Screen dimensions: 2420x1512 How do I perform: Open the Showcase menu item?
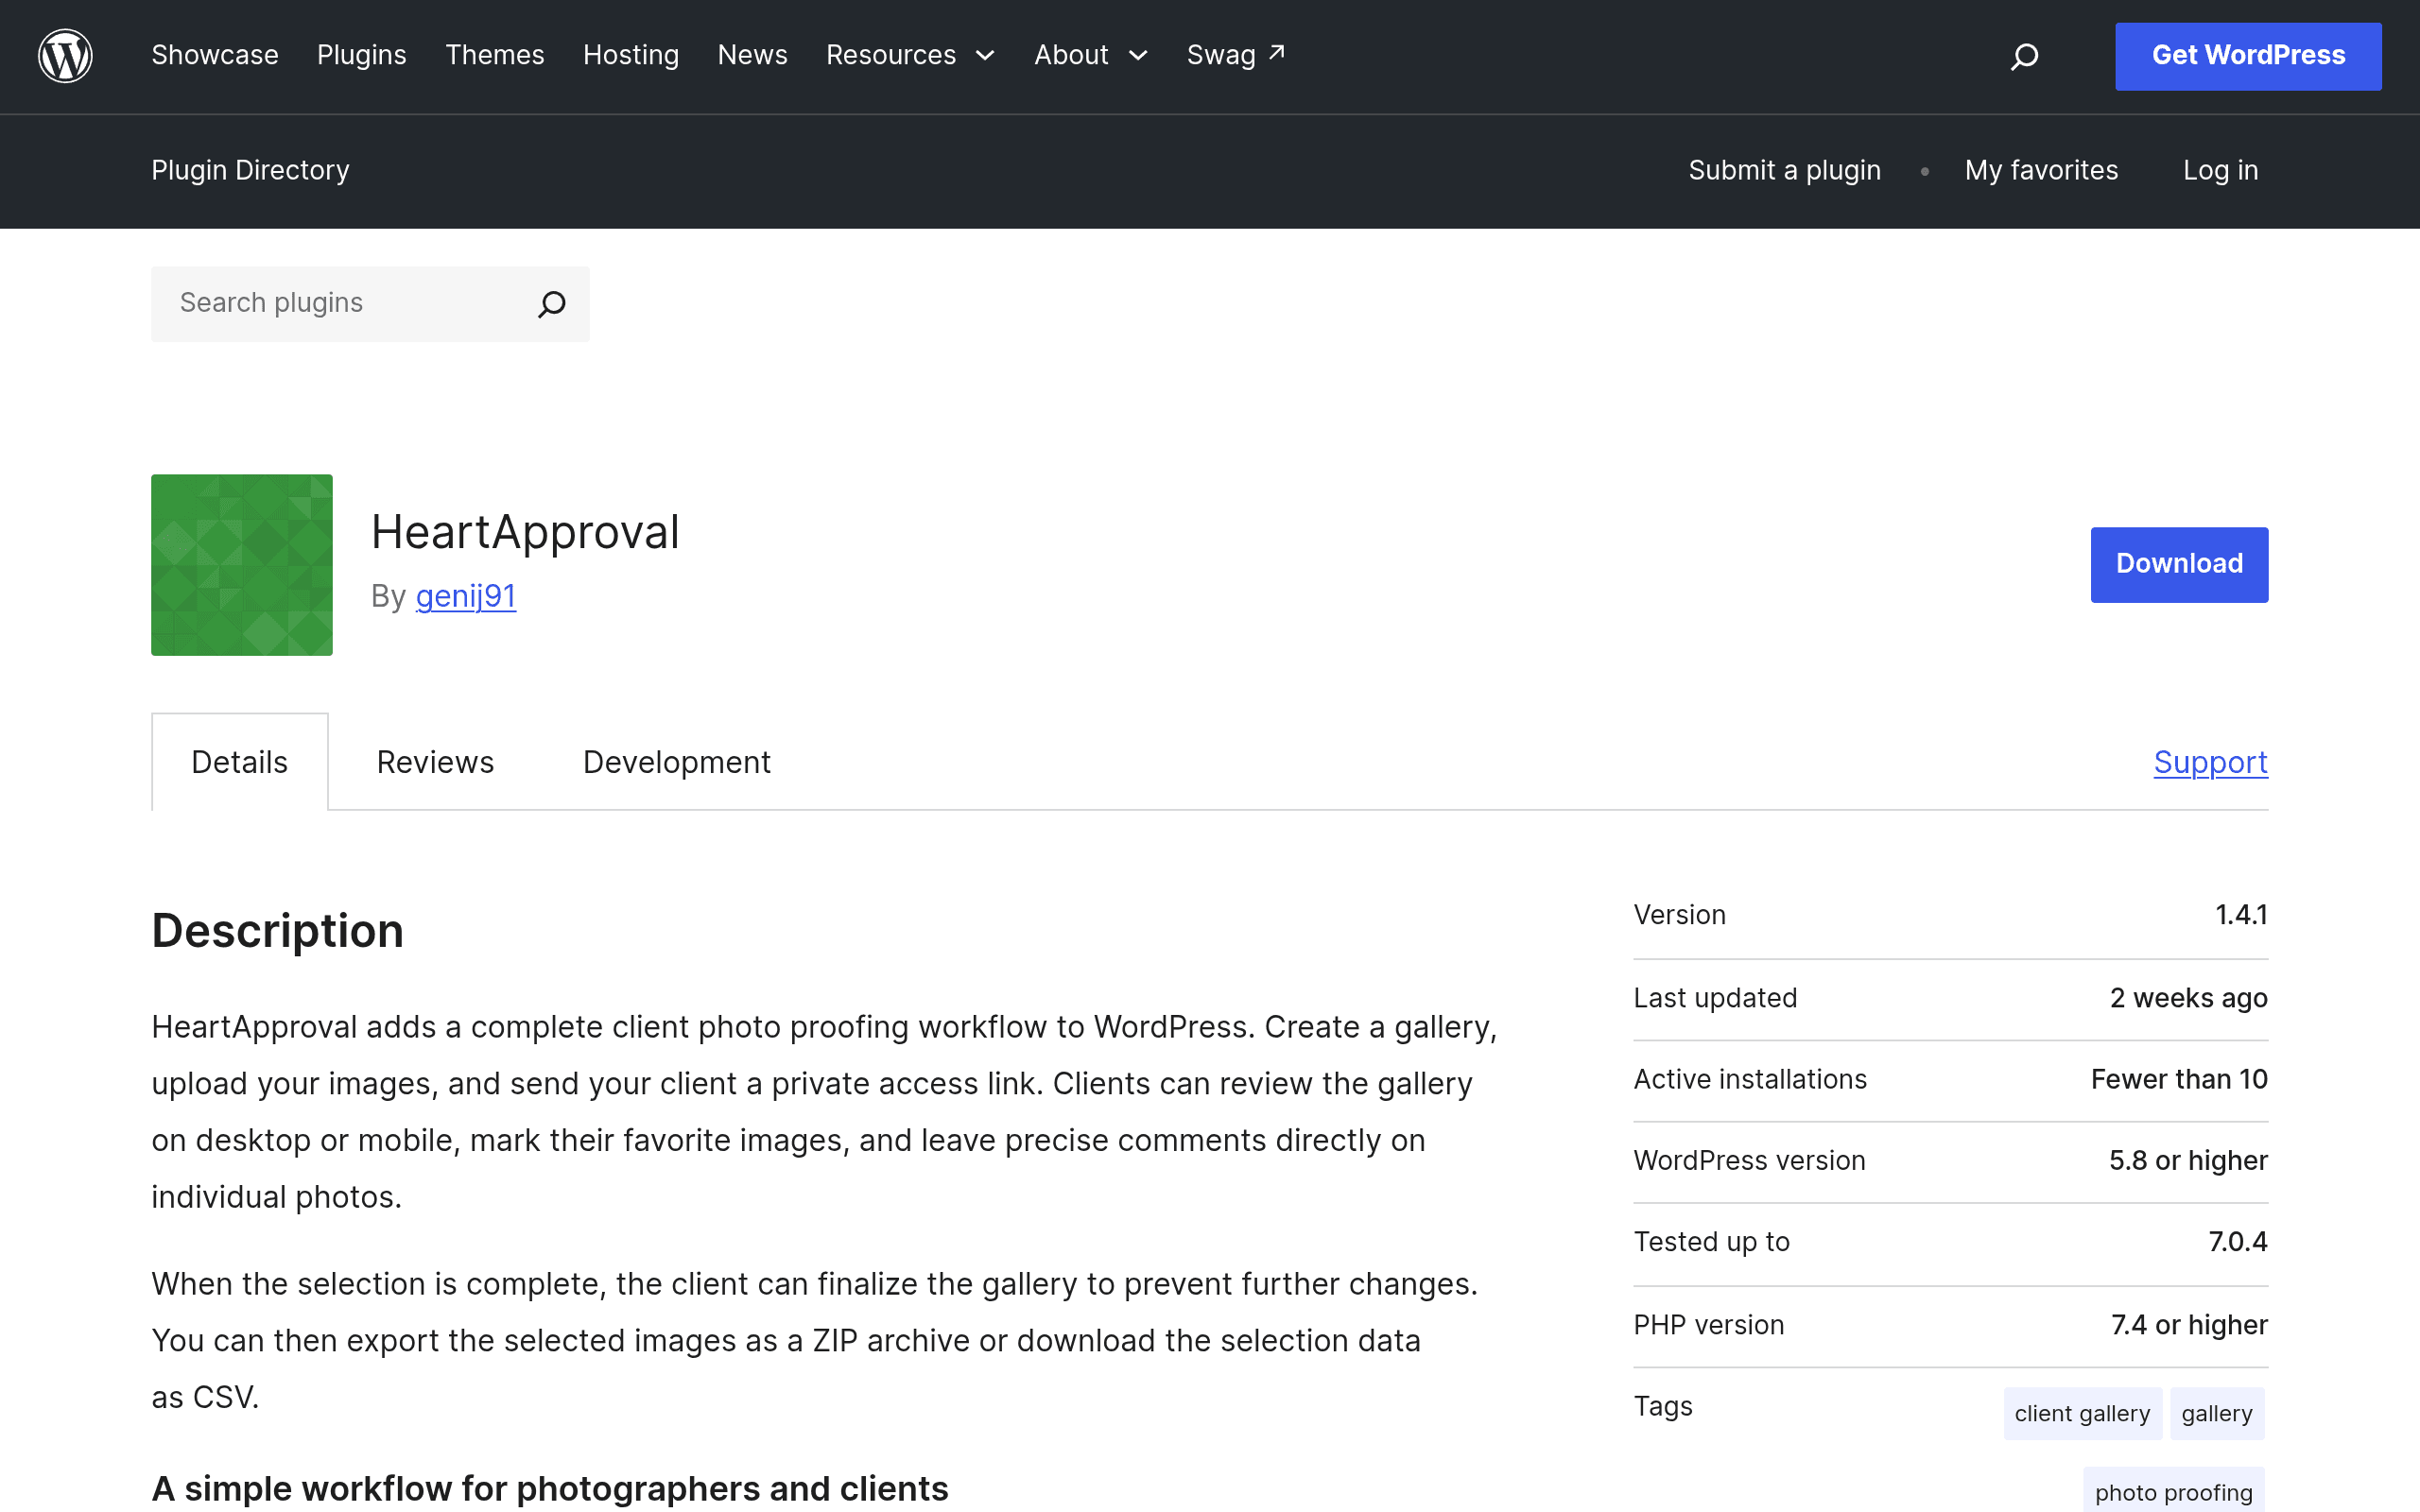pos(215,55)
